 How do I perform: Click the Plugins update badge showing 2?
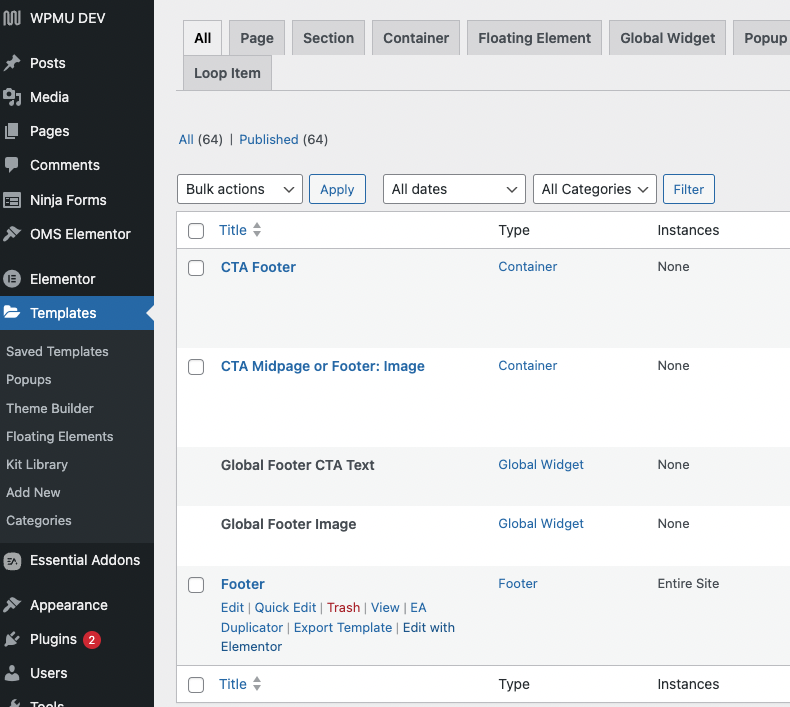coord(92,640)
